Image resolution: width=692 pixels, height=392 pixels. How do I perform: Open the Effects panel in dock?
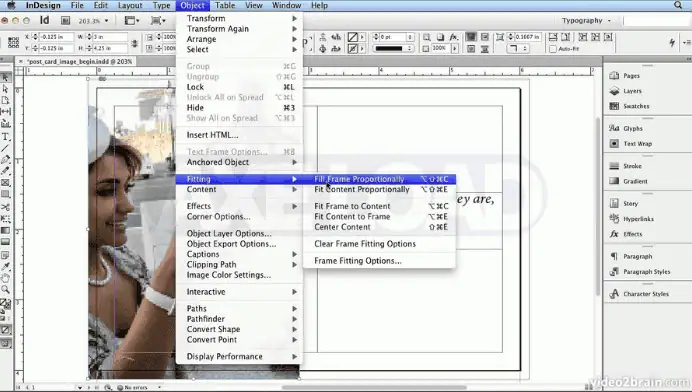(626, 234)
